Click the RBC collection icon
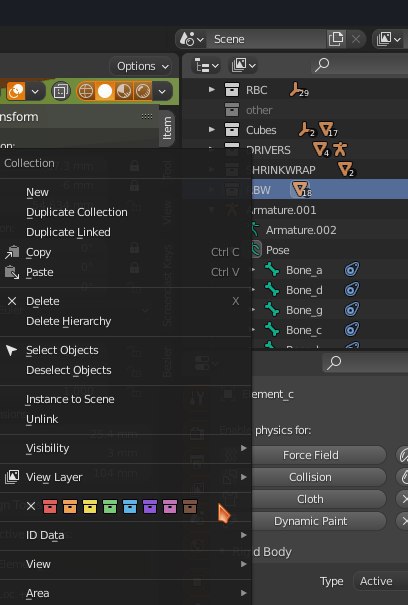408x605 pixels. (x=232, y=90)
